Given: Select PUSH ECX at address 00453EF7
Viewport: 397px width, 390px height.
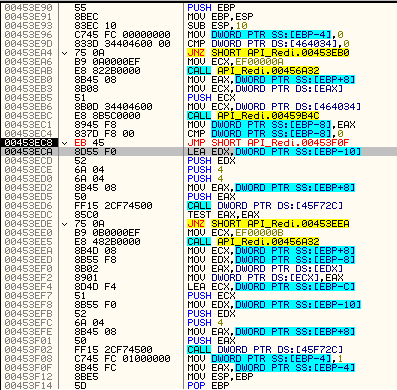Looking at the screenshot, I should 211,295.
